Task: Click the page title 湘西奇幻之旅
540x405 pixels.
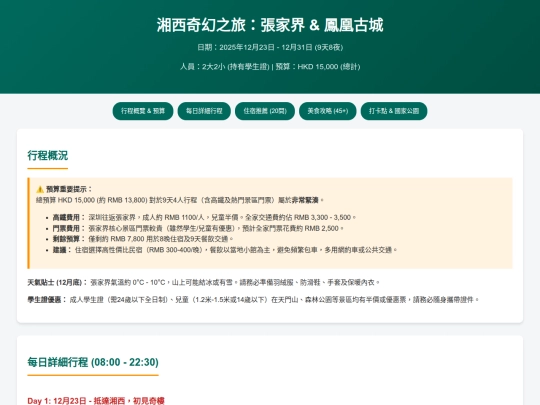Action: click(x=270, y=25)
